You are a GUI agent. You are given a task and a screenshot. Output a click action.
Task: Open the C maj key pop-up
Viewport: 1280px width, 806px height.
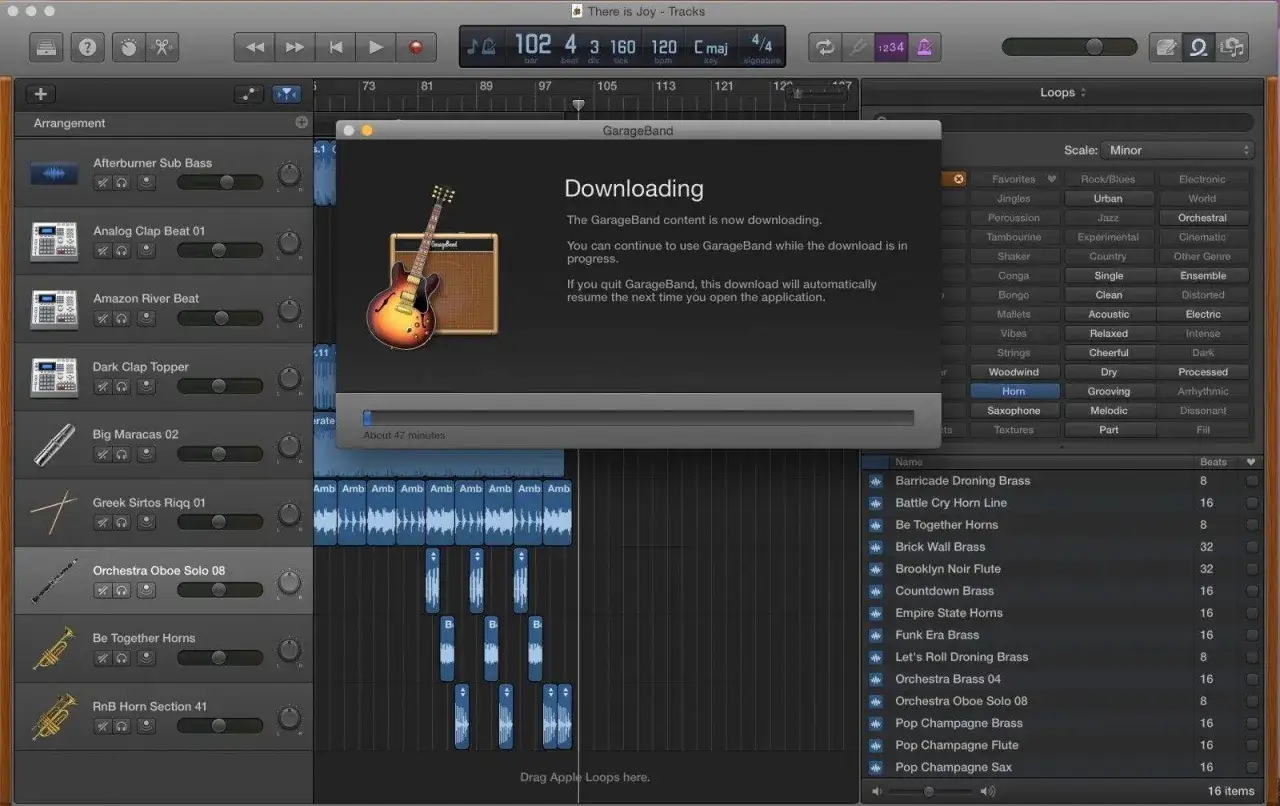(711, 46)
